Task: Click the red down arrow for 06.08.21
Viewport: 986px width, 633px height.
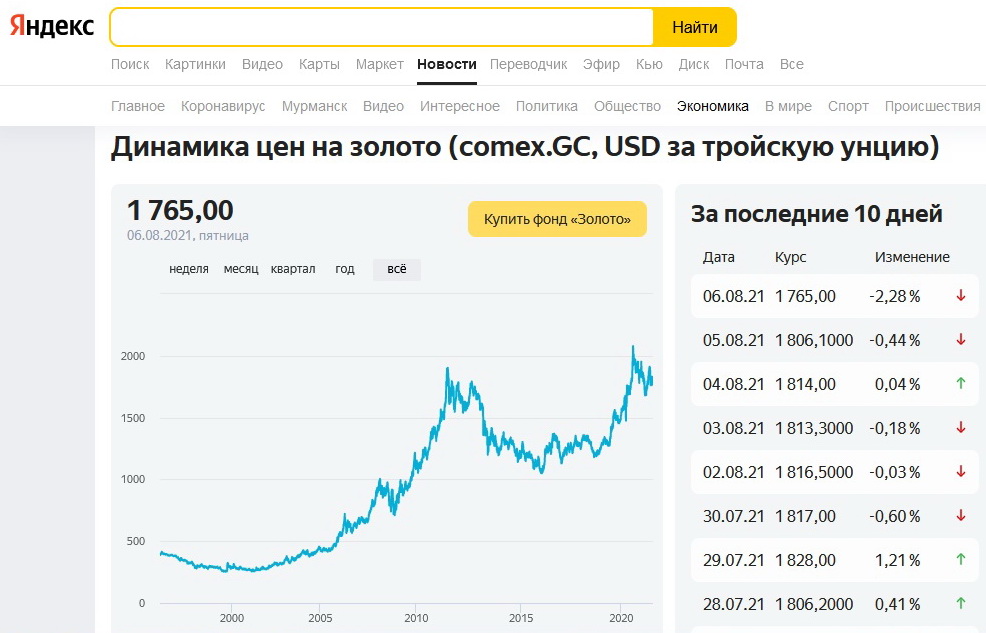Action: pos(961,296)
